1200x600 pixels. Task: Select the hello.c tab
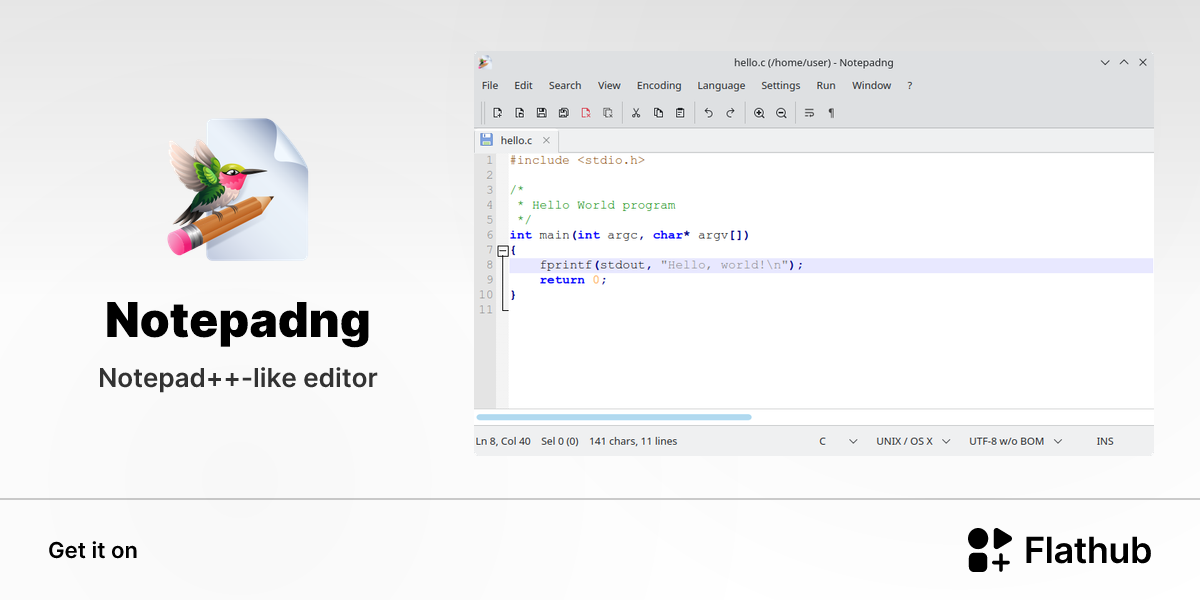[516, 141]
